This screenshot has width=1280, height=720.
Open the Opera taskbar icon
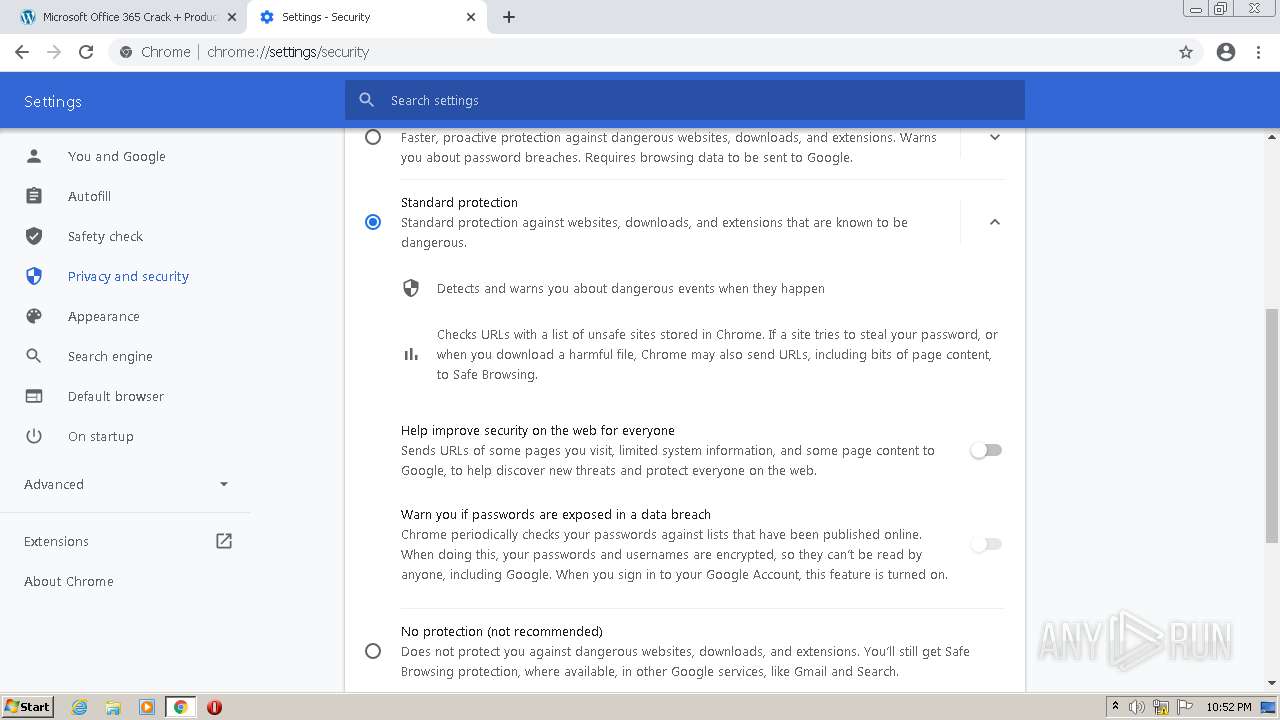(214, 707)
